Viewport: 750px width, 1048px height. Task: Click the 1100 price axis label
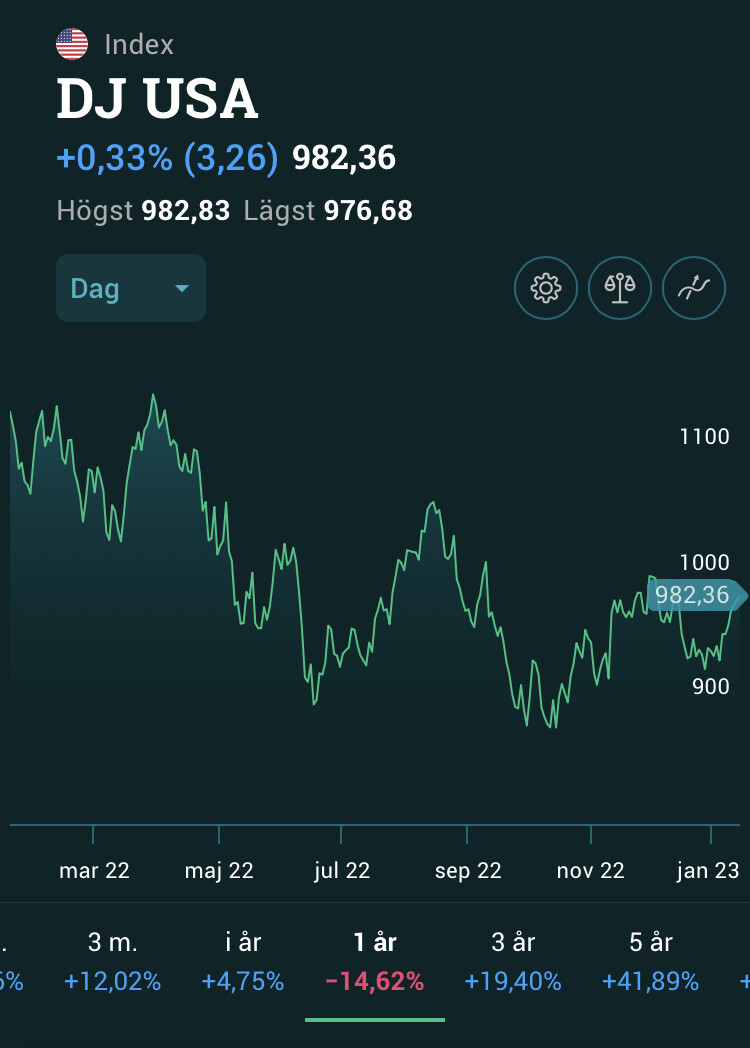[704, 436]
